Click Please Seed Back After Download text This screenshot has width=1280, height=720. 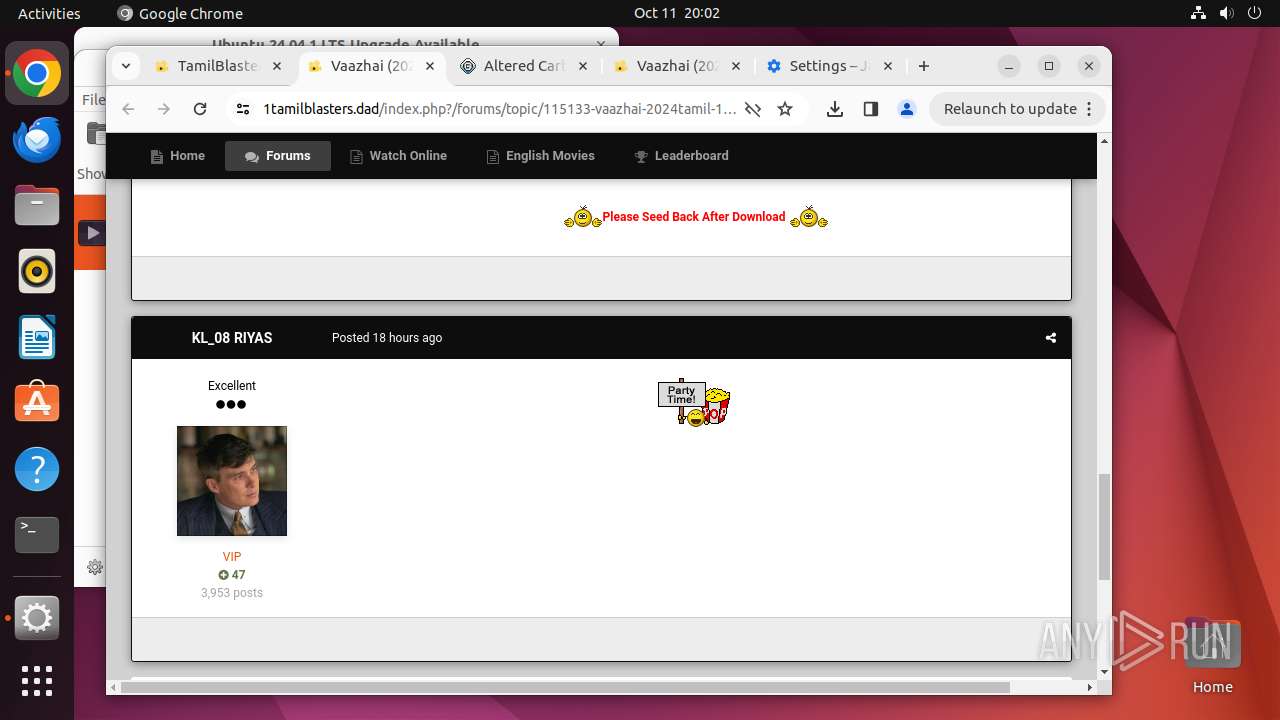694,217
